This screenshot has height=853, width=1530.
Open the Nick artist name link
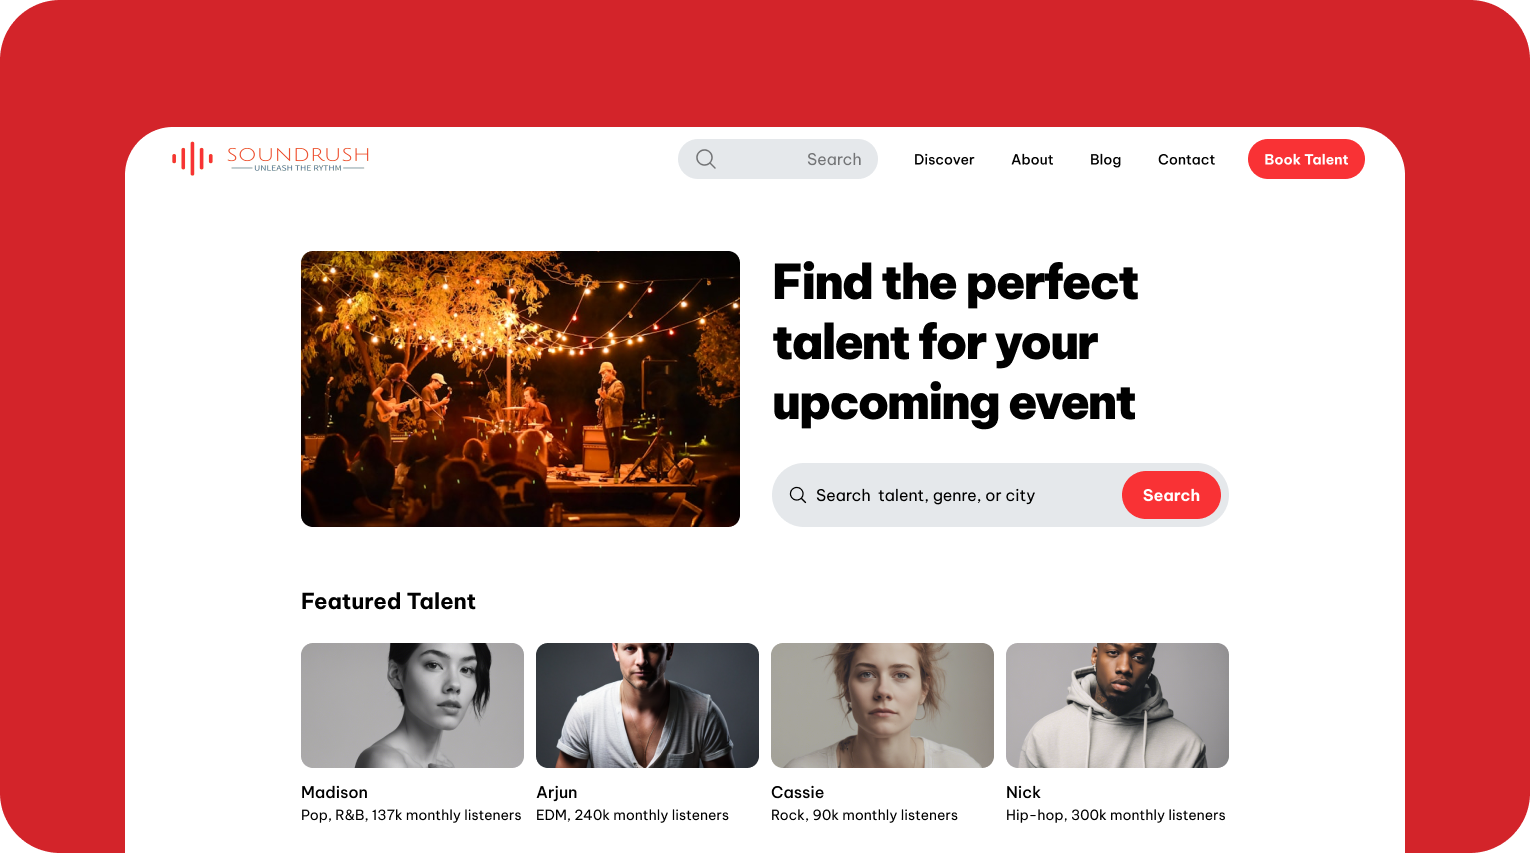click(1023, 792)
